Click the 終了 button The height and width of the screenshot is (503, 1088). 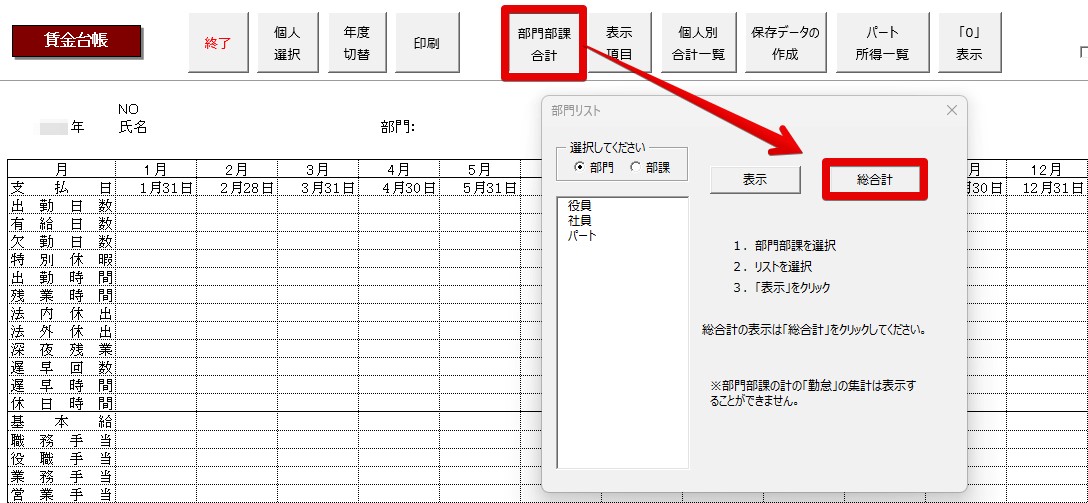(217, 44)
